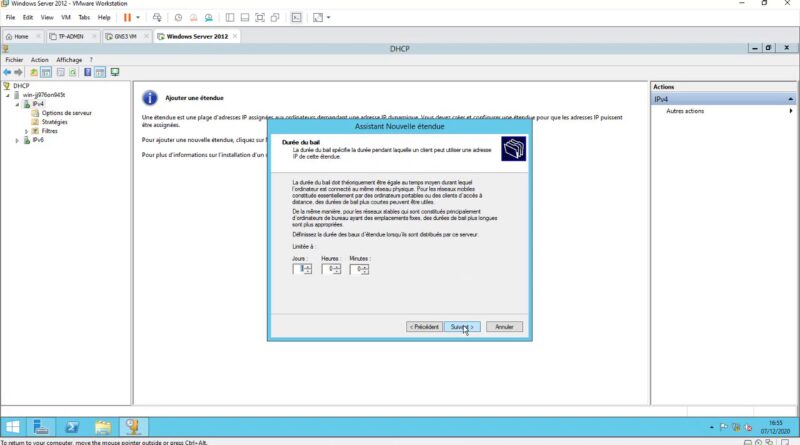This screenshot has height=445, width=800.
Task: Open the Fichier menu in DHCP console
Action: 14,60
